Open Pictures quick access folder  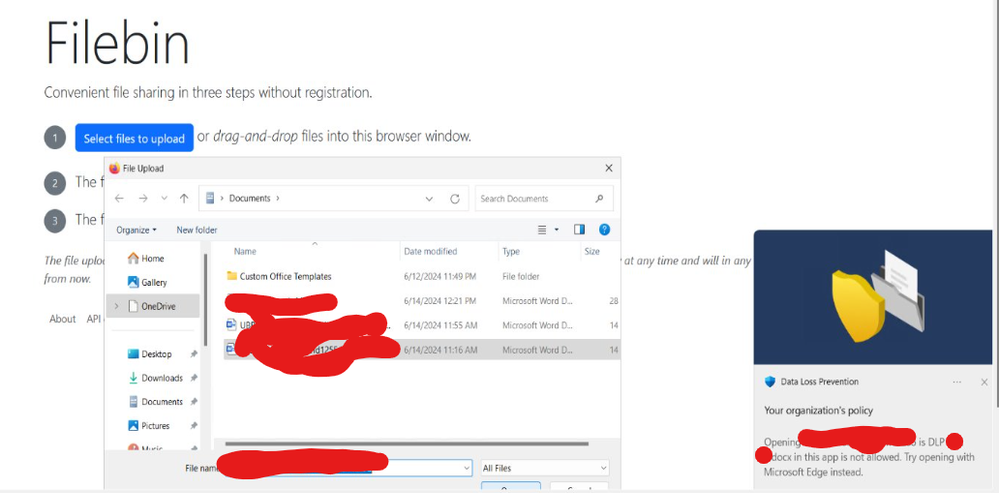pyautogui.click(x=155, y=425)
